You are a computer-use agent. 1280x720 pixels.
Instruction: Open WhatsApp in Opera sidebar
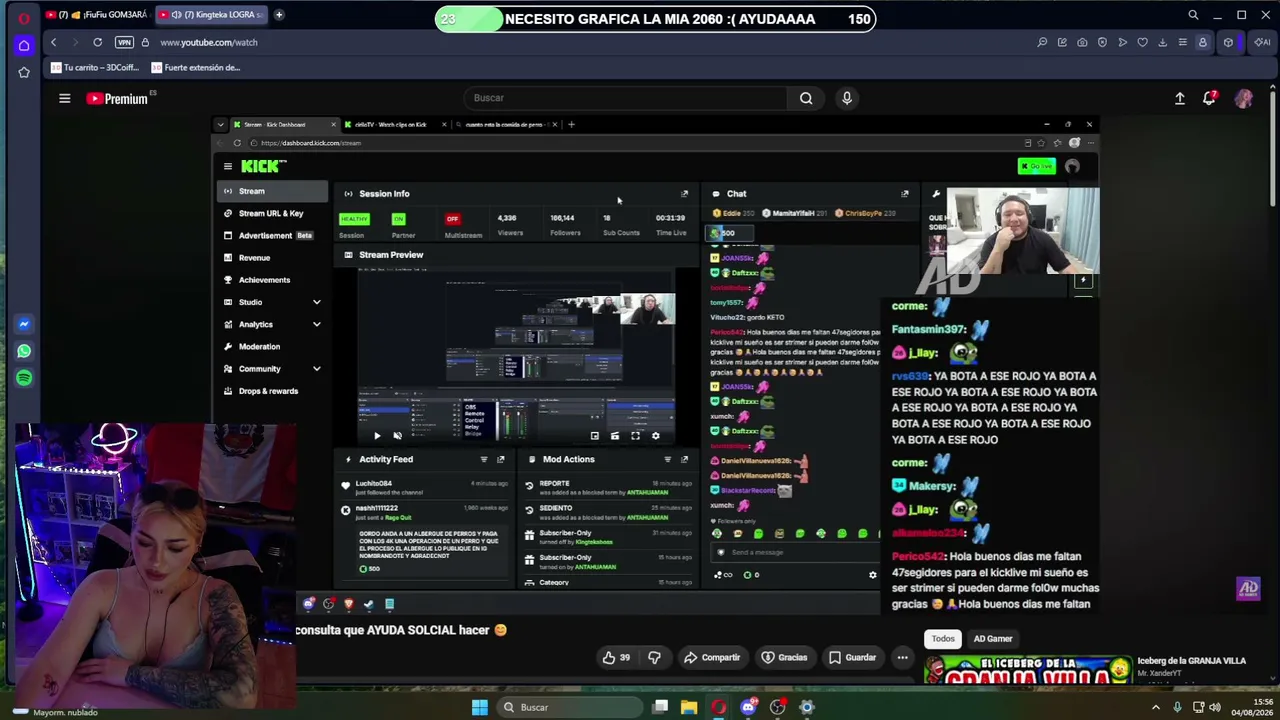[24, 351]
